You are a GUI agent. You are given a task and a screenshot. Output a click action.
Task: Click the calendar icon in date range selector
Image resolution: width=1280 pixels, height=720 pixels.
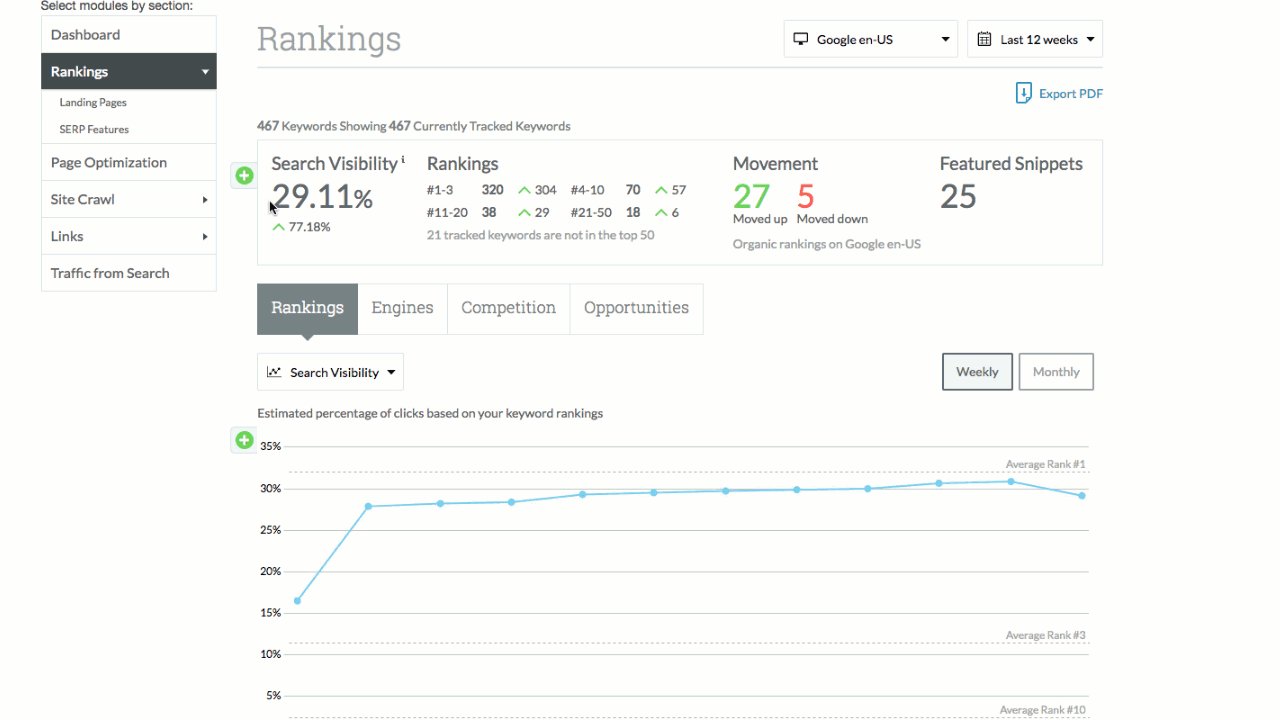click(984, 40)
